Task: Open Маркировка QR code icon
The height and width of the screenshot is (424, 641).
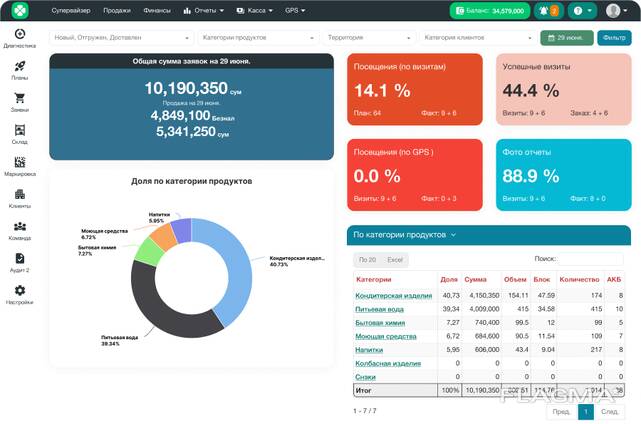Action: pos(20,162)
